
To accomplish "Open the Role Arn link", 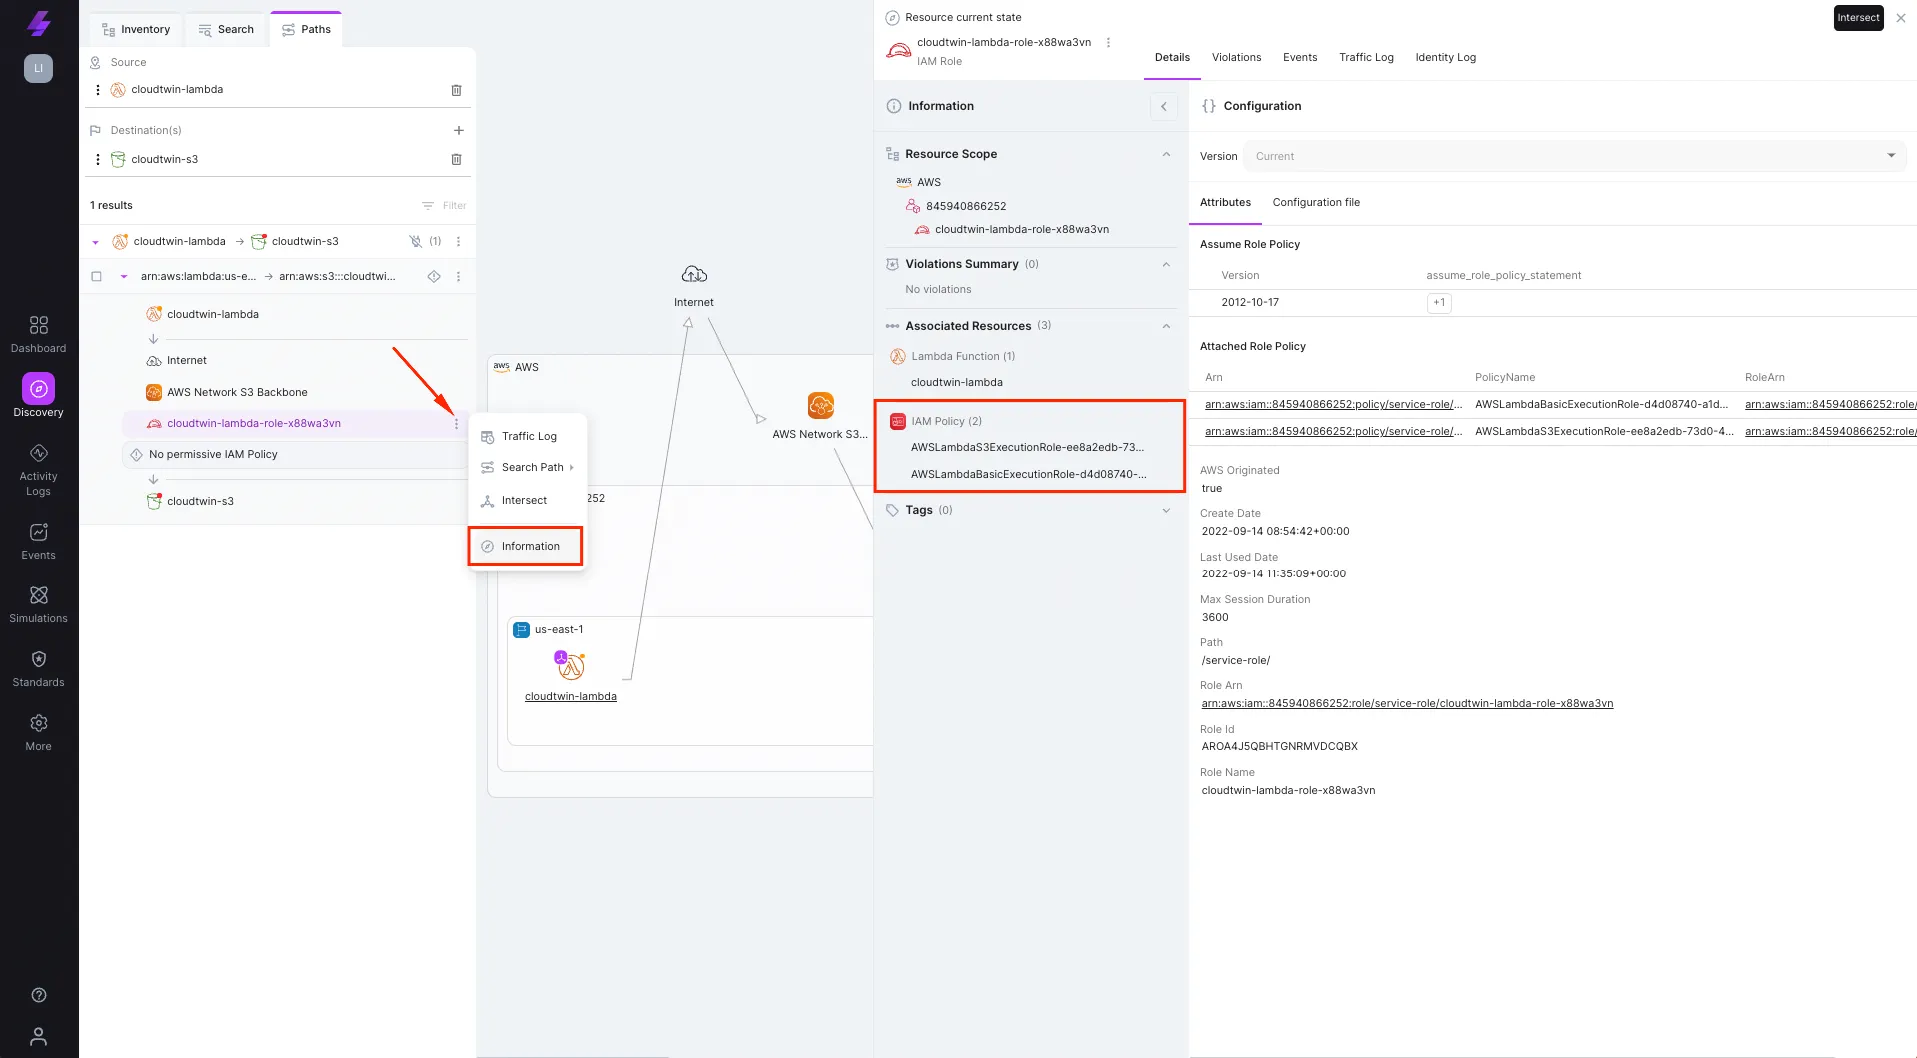I will [1407, 703].
